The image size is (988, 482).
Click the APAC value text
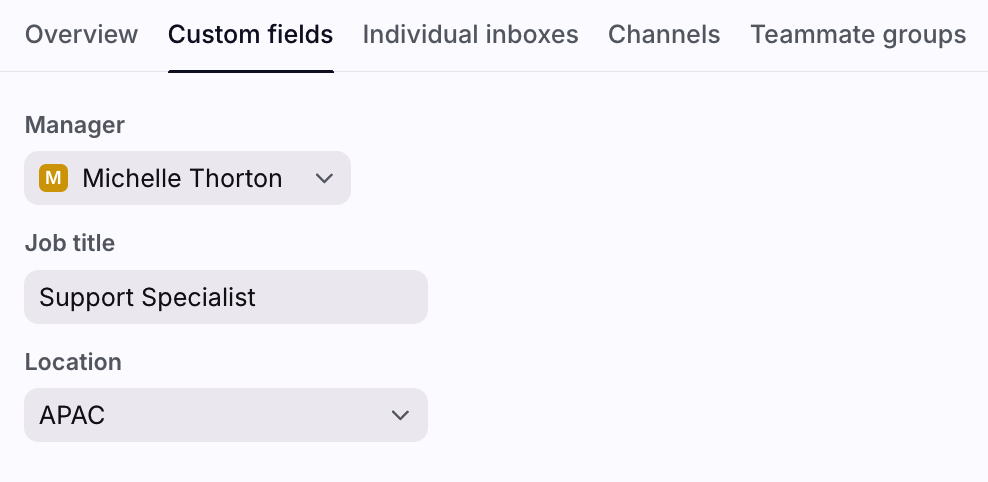point(72,415)
